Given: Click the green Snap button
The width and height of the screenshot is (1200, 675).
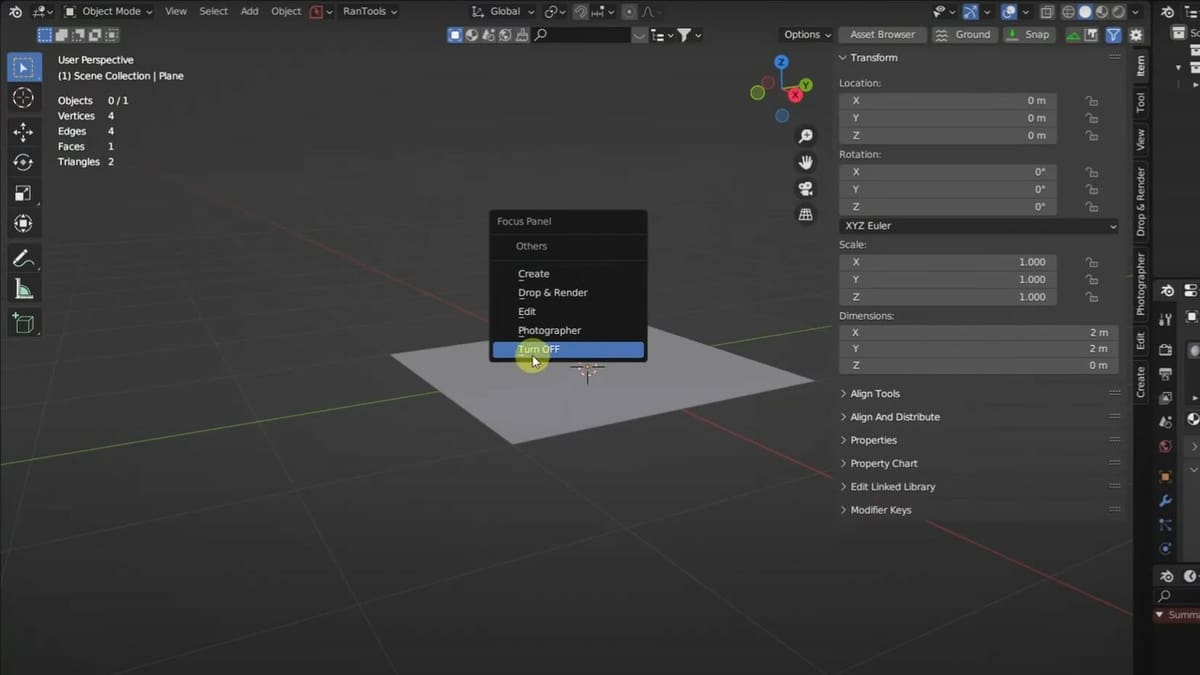Looking at the screenshot, I should pos(1029,34).
